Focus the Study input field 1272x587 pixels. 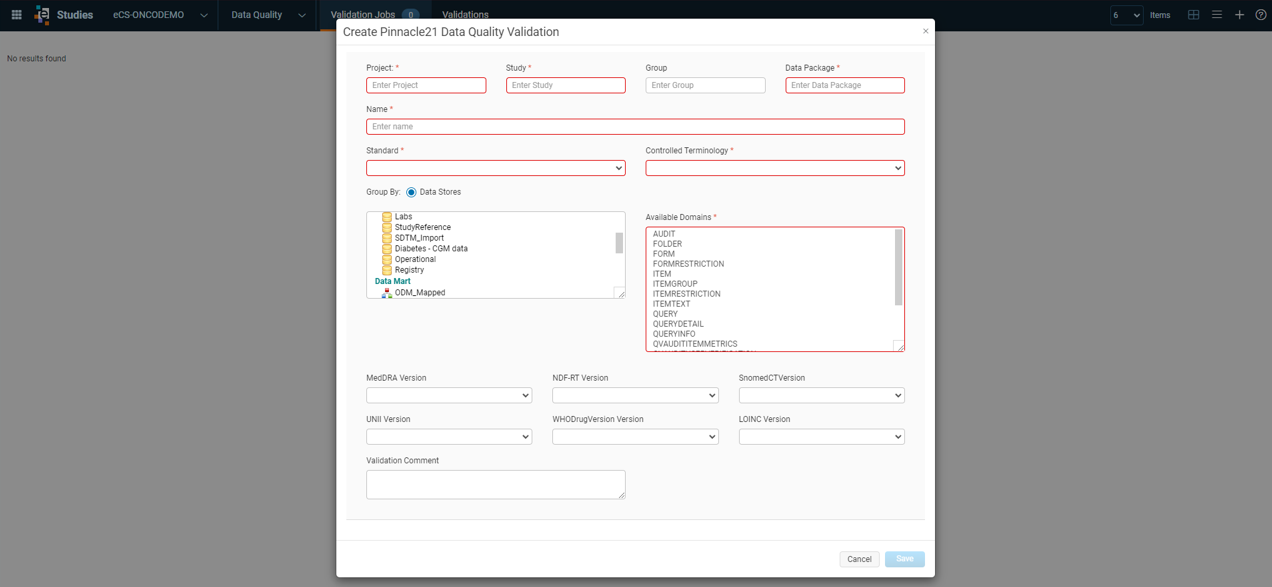566,85
